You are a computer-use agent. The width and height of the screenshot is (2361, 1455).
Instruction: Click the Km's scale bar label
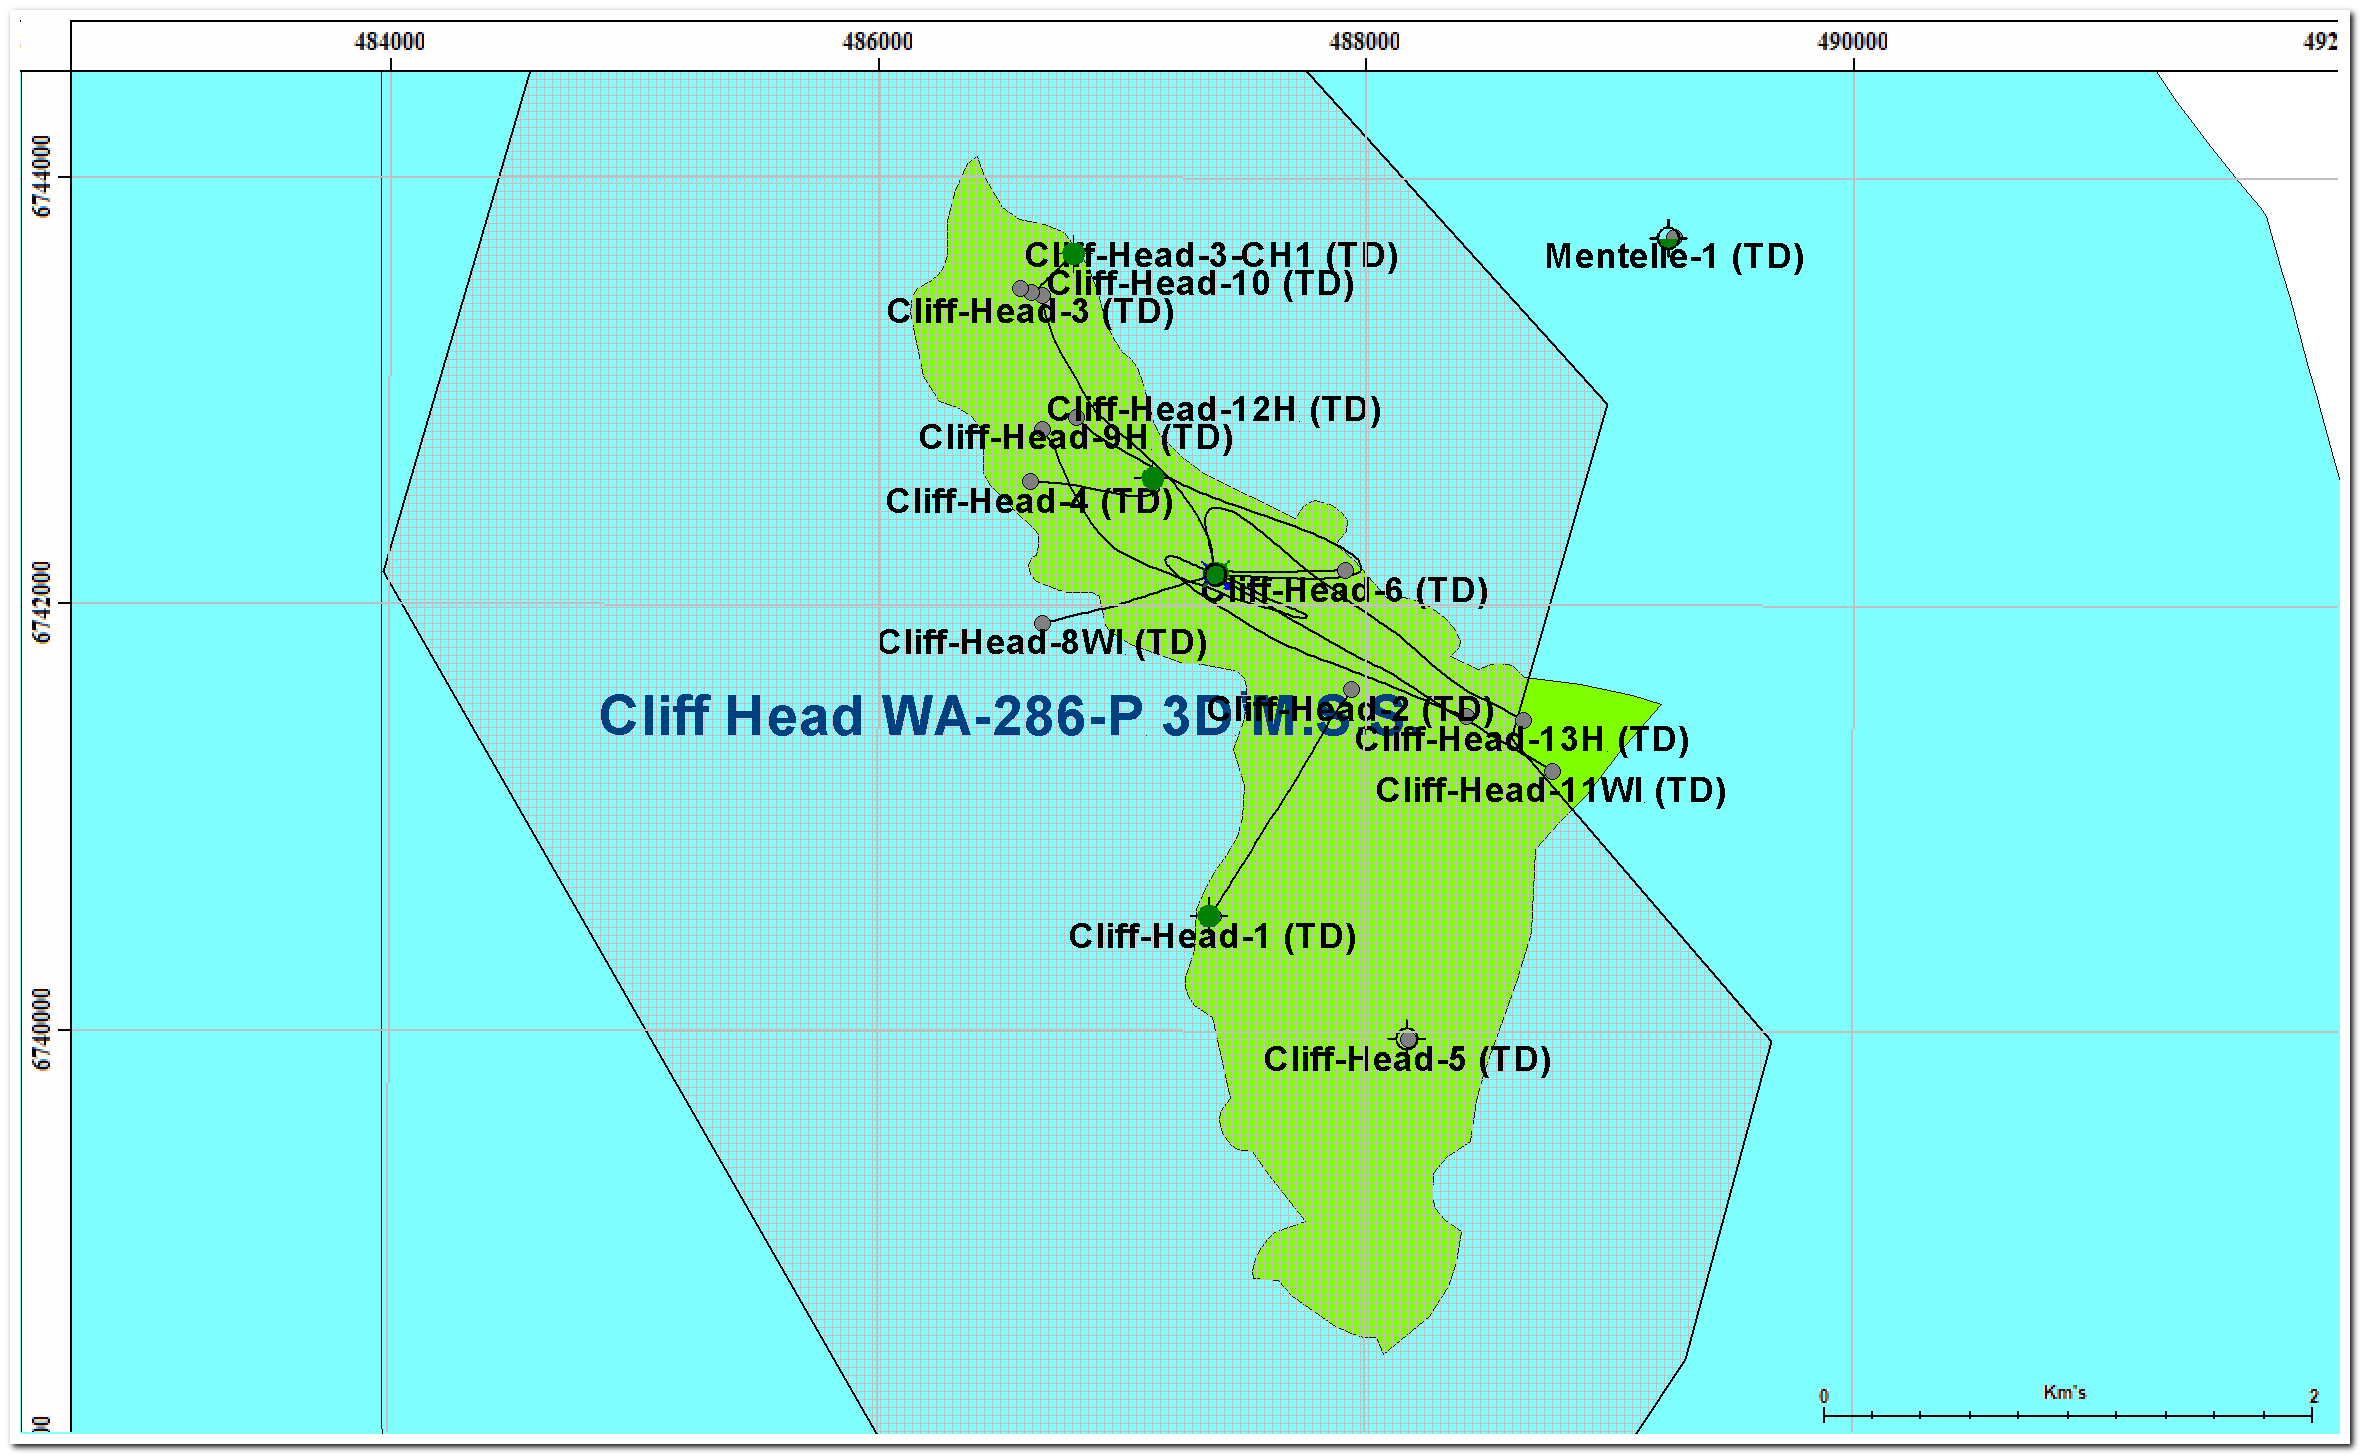click(2064, 1392)
